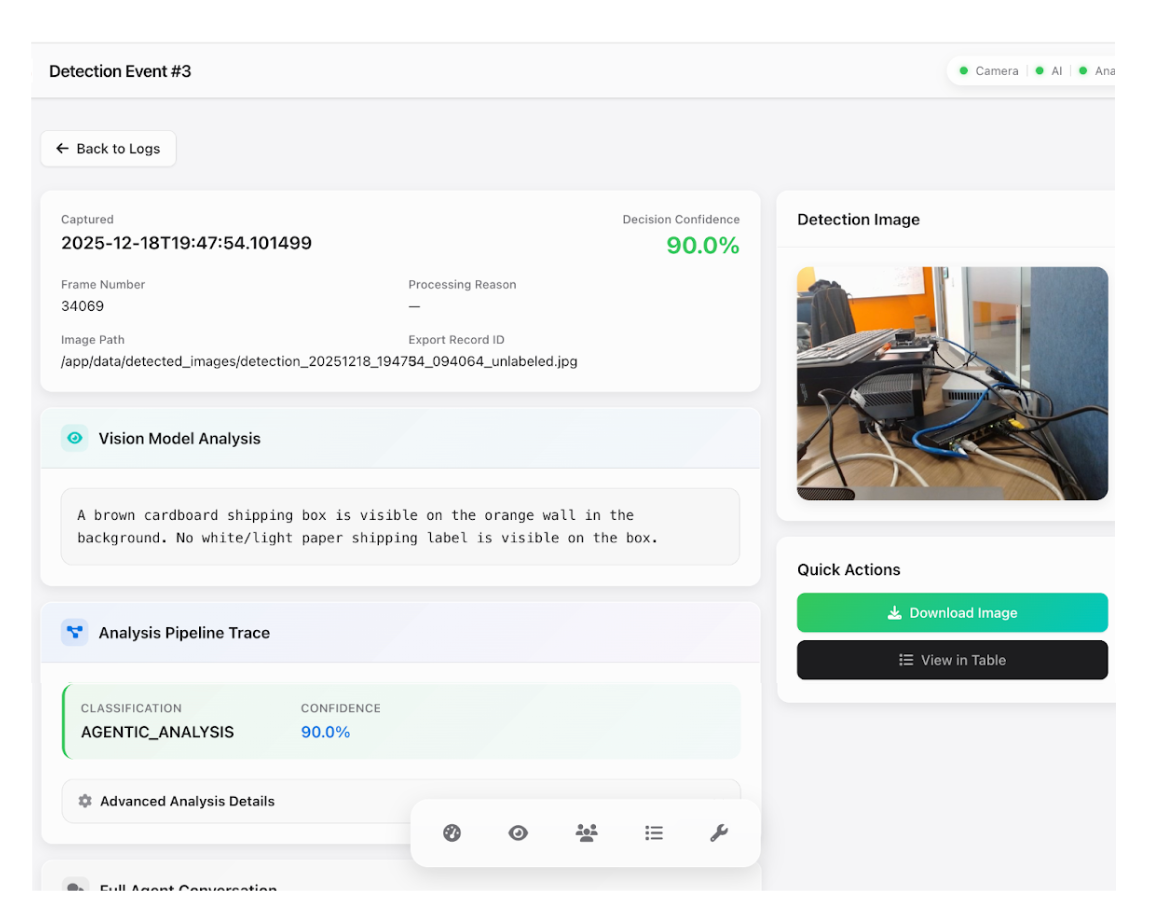Open the people group icon in floating nav
The height and width of the screenshot is (912, 1159).
tap(586, 832)
